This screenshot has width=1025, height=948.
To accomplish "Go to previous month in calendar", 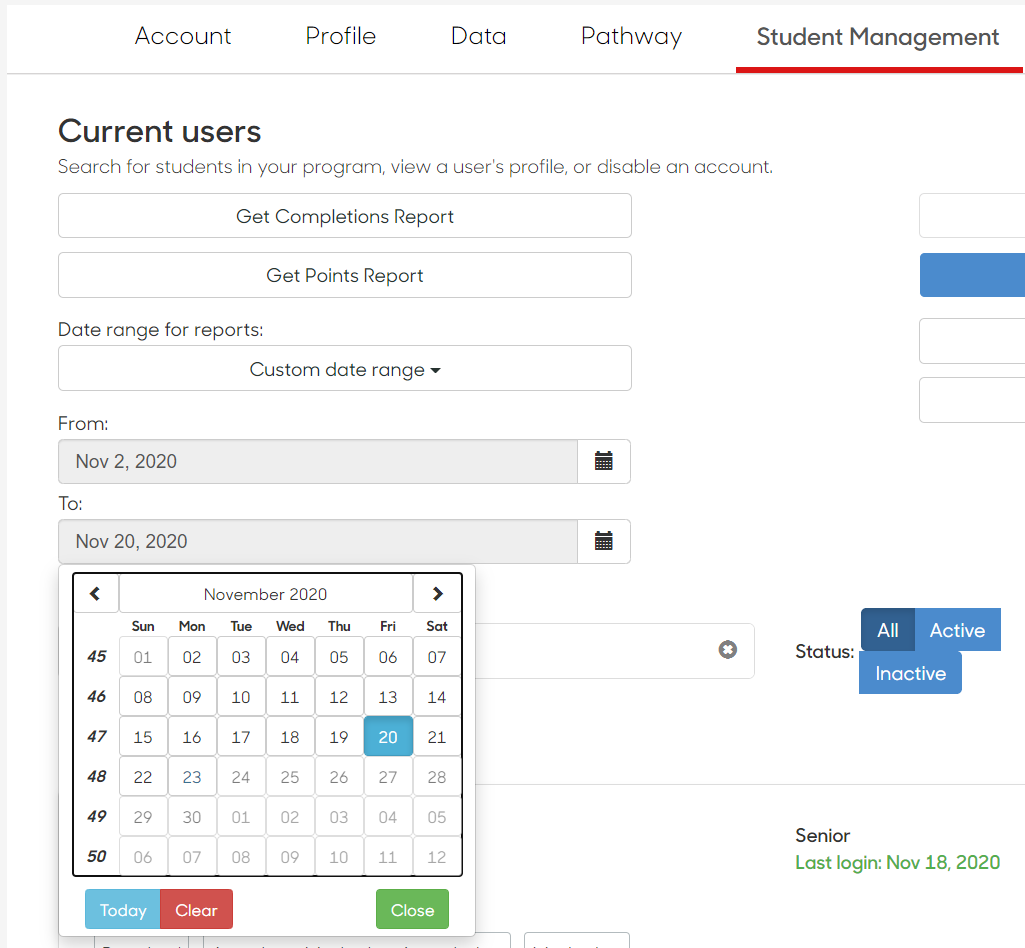I will (x=95, y=594).
